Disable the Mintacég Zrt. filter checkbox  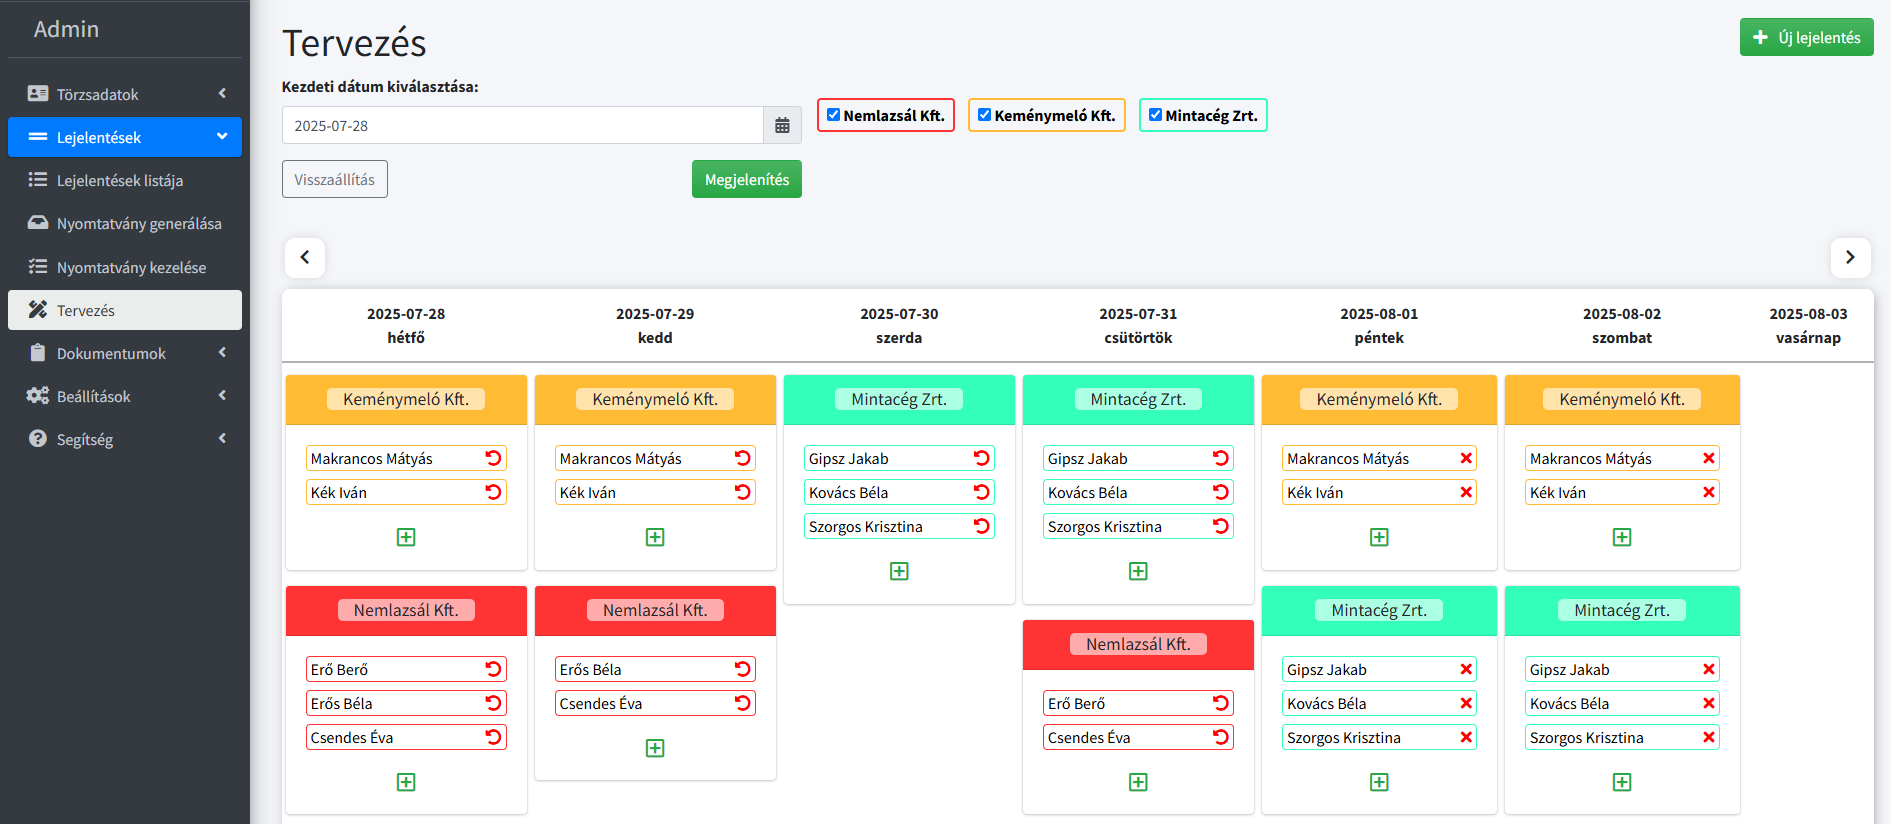point(1155,115)
